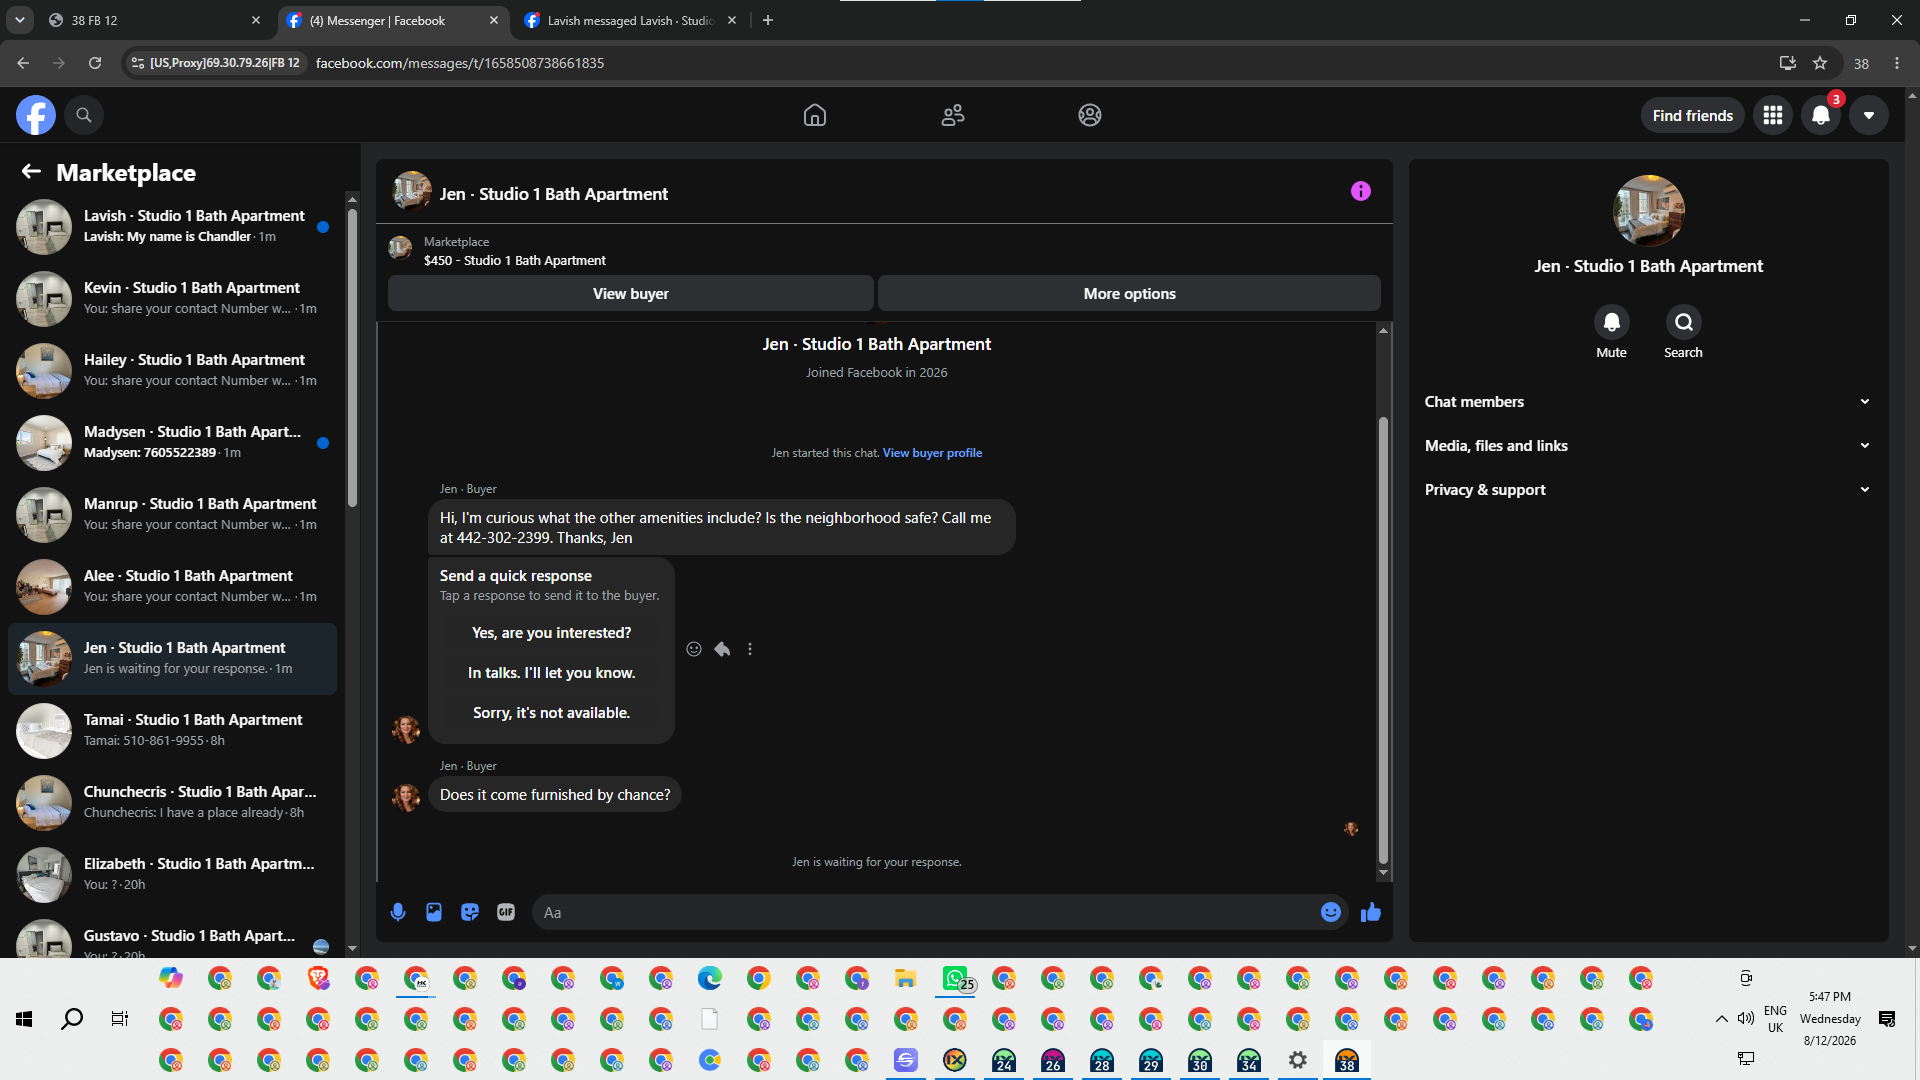Expand Media, files and links section

(x=1648, y=446)
